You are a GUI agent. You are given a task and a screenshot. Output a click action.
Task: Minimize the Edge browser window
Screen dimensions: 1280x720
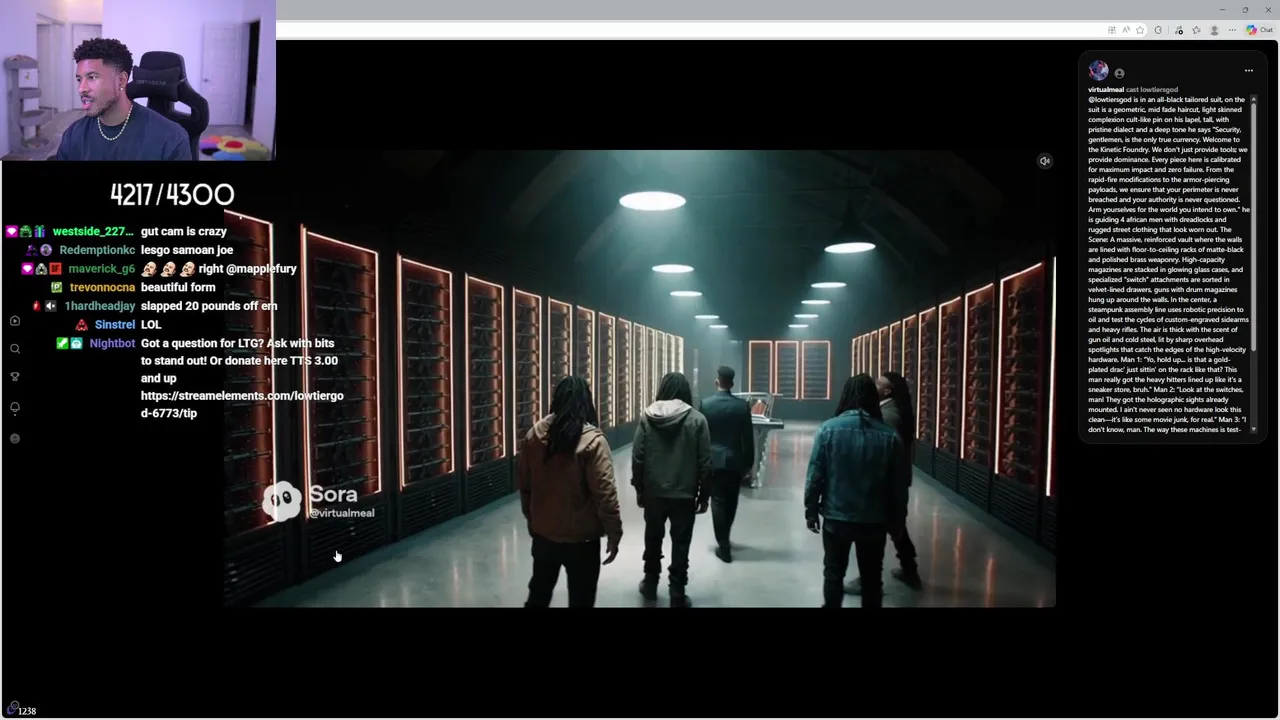coord(1222,9)
